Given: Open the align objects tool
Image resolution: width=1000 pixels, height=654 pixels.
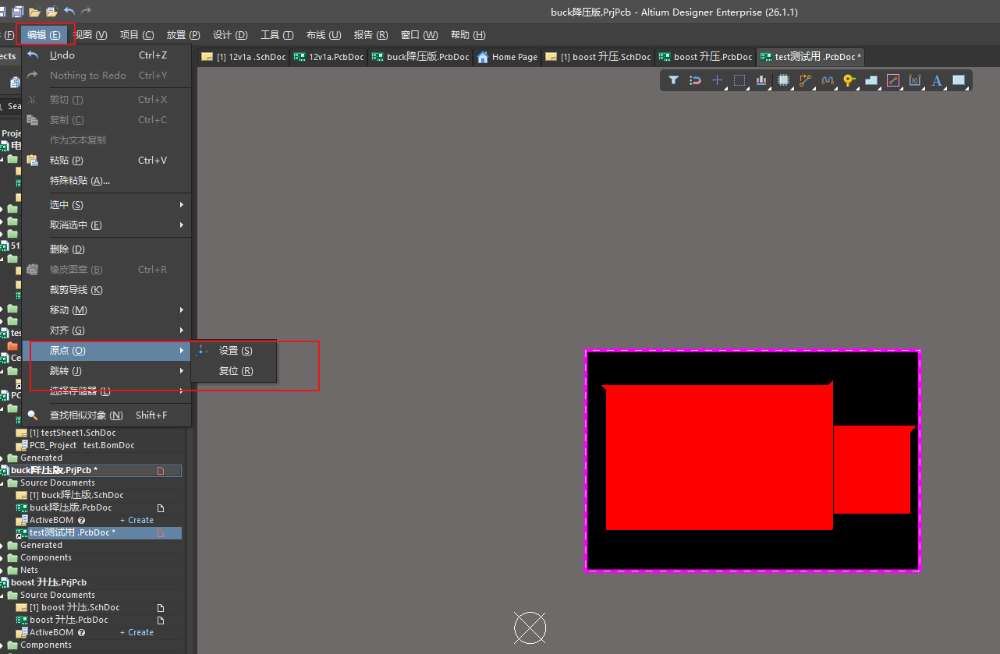Looking at the screenshot, I should 761,80.
